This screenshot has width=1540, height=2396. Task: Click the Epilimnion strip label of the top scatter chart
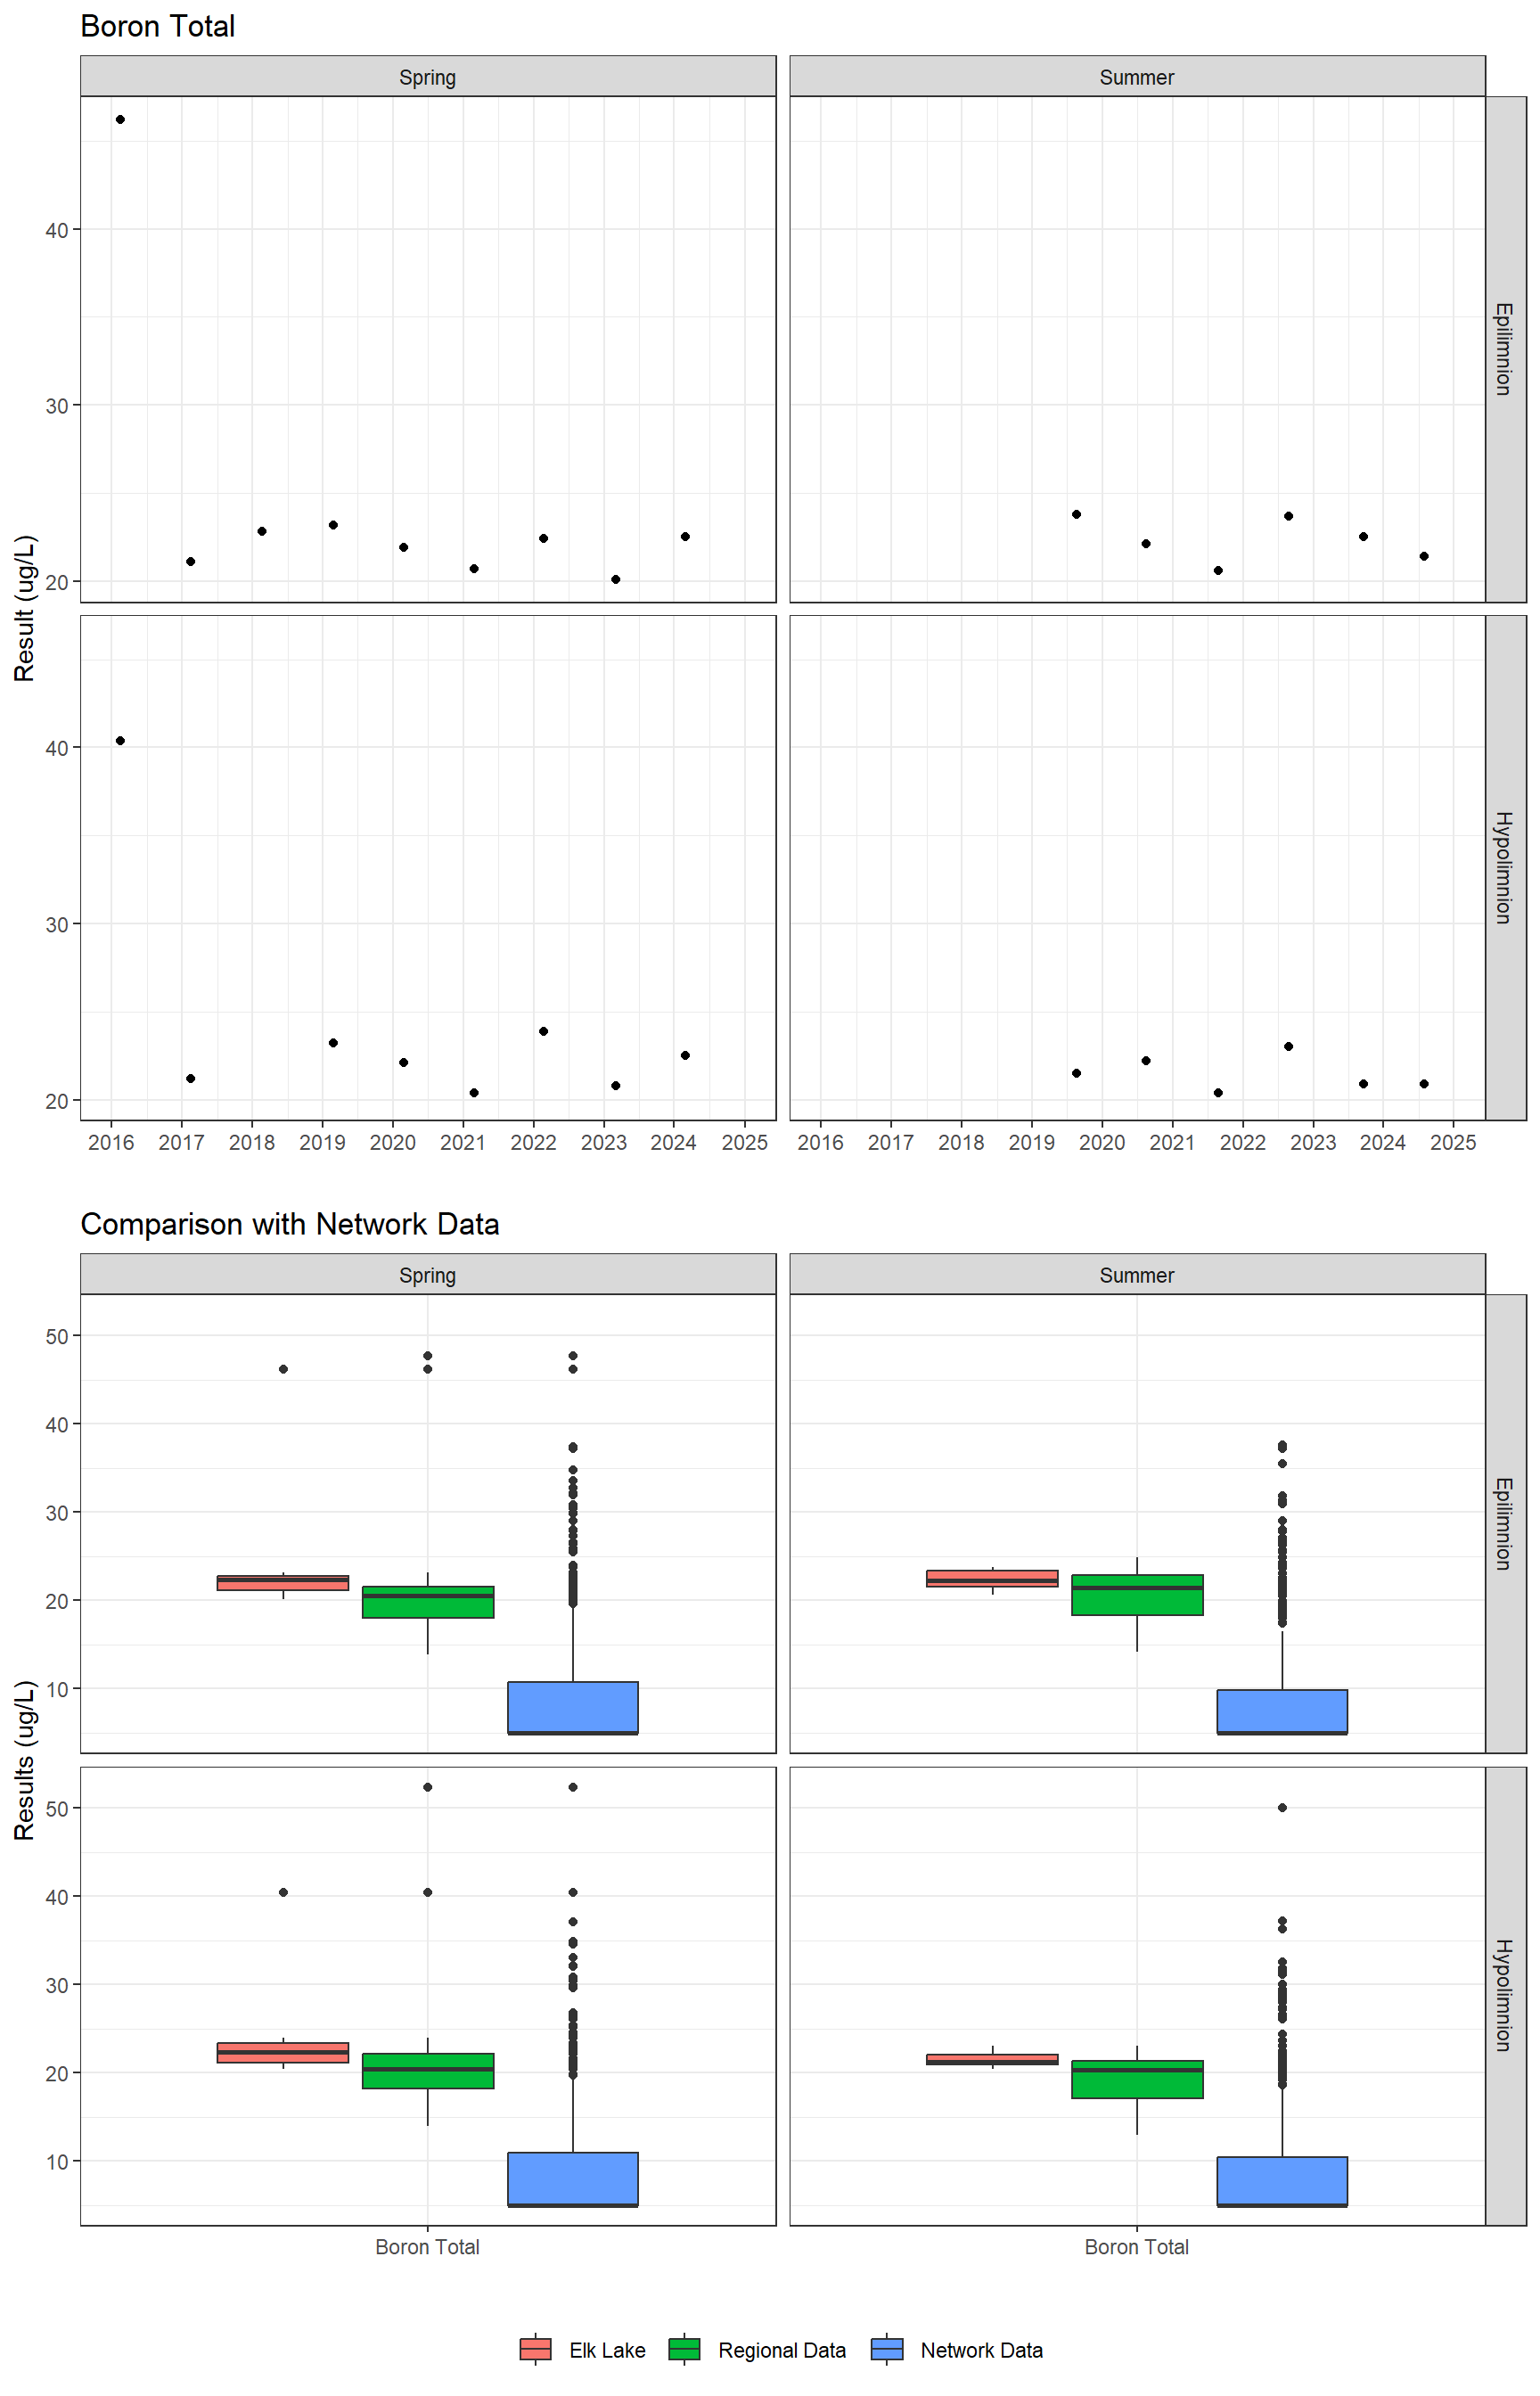tap(1505, 349)
